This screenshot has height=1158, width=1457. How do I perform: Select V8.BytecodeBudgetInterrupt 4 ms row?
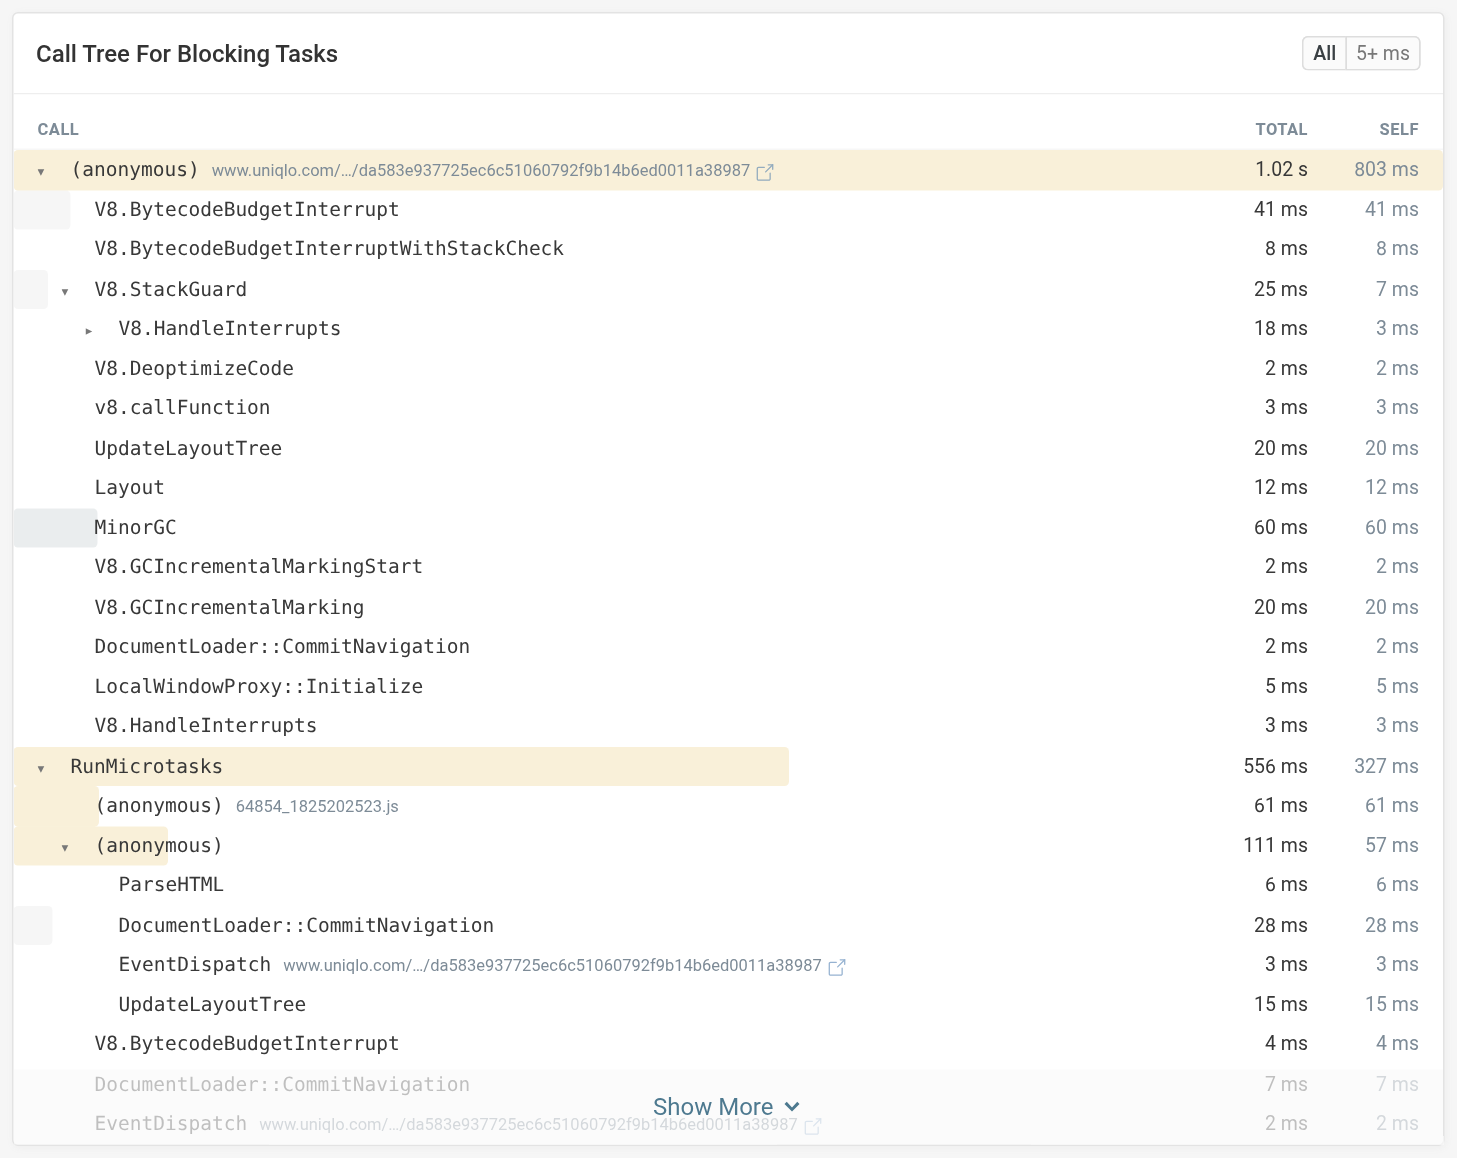728,1043
